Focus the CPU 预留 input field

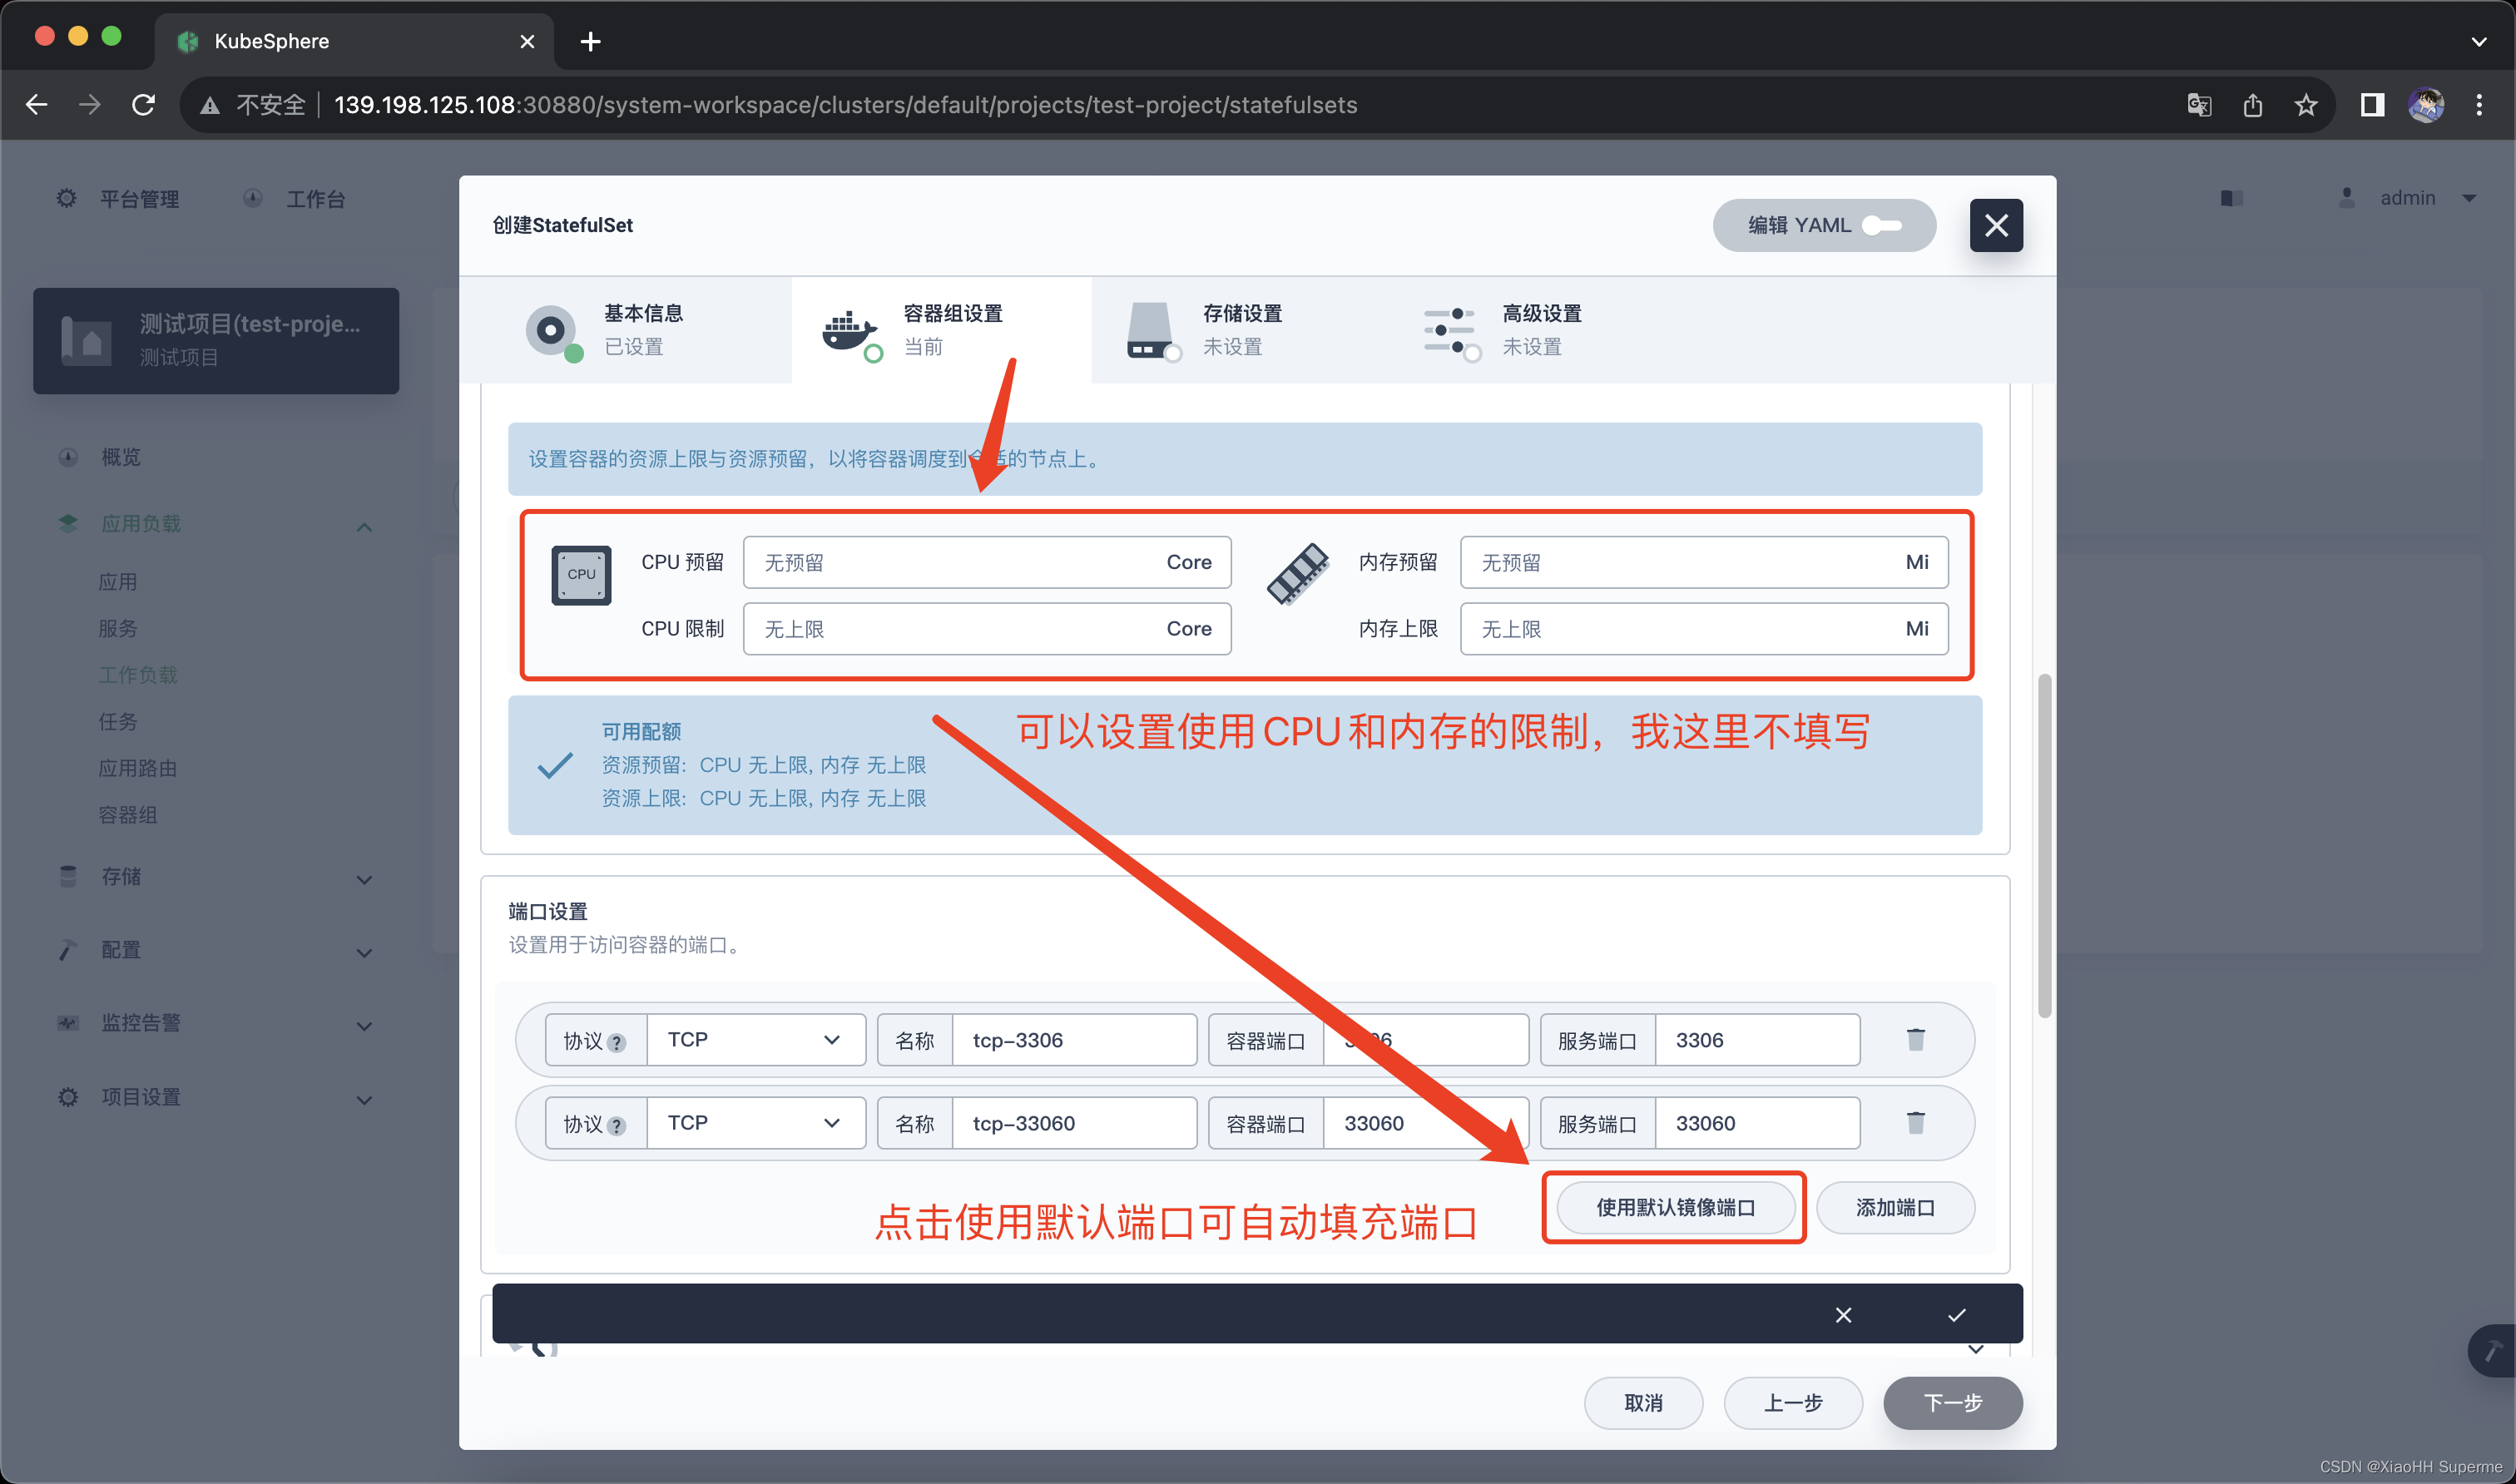coord(950,562)
